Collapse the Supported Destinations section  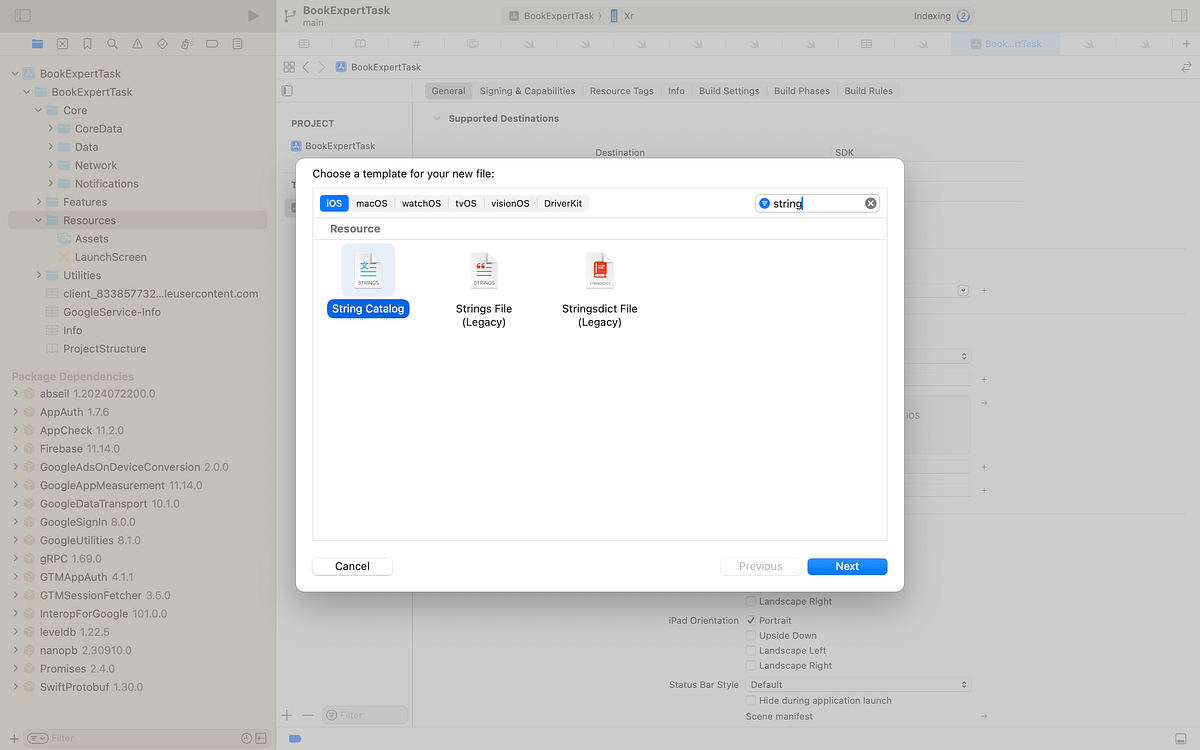pyautogui.click(x=436, y=117)
